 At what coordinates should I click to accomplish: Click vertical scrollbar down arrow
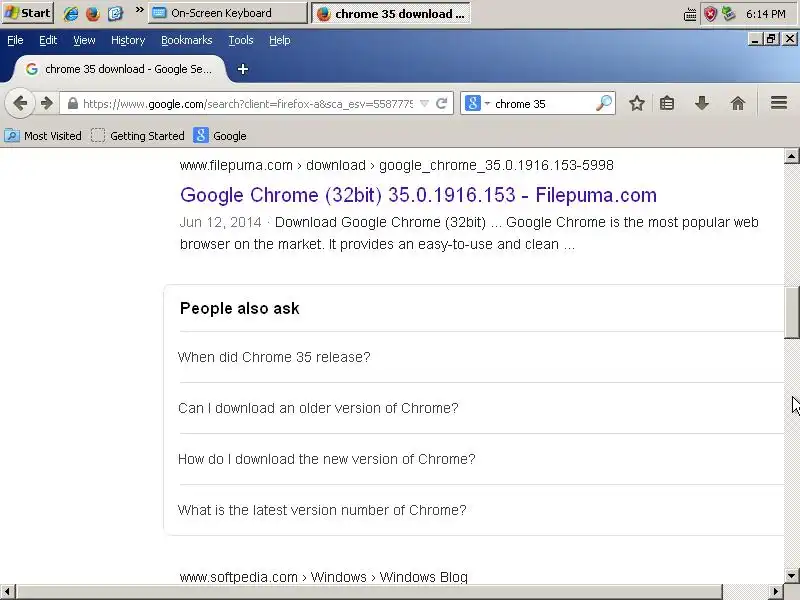[x=791, y=576]
